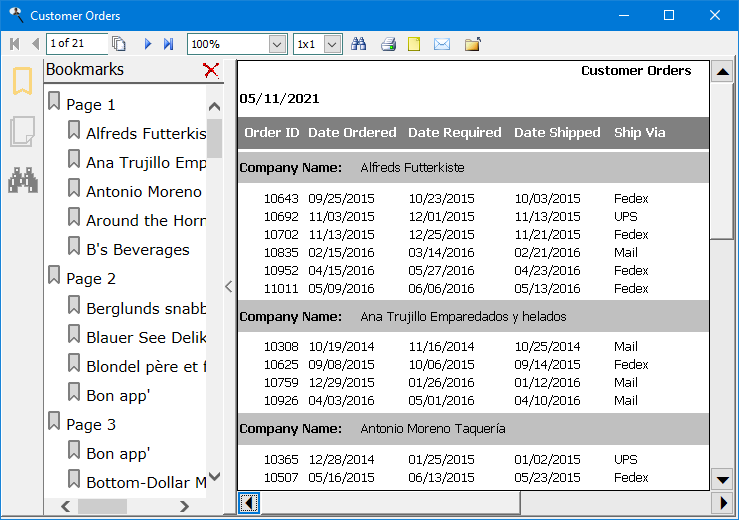Select Alfreds Futterkiste bookmark
Viewport: 739px width, 520px height.
tap(146, 133)
